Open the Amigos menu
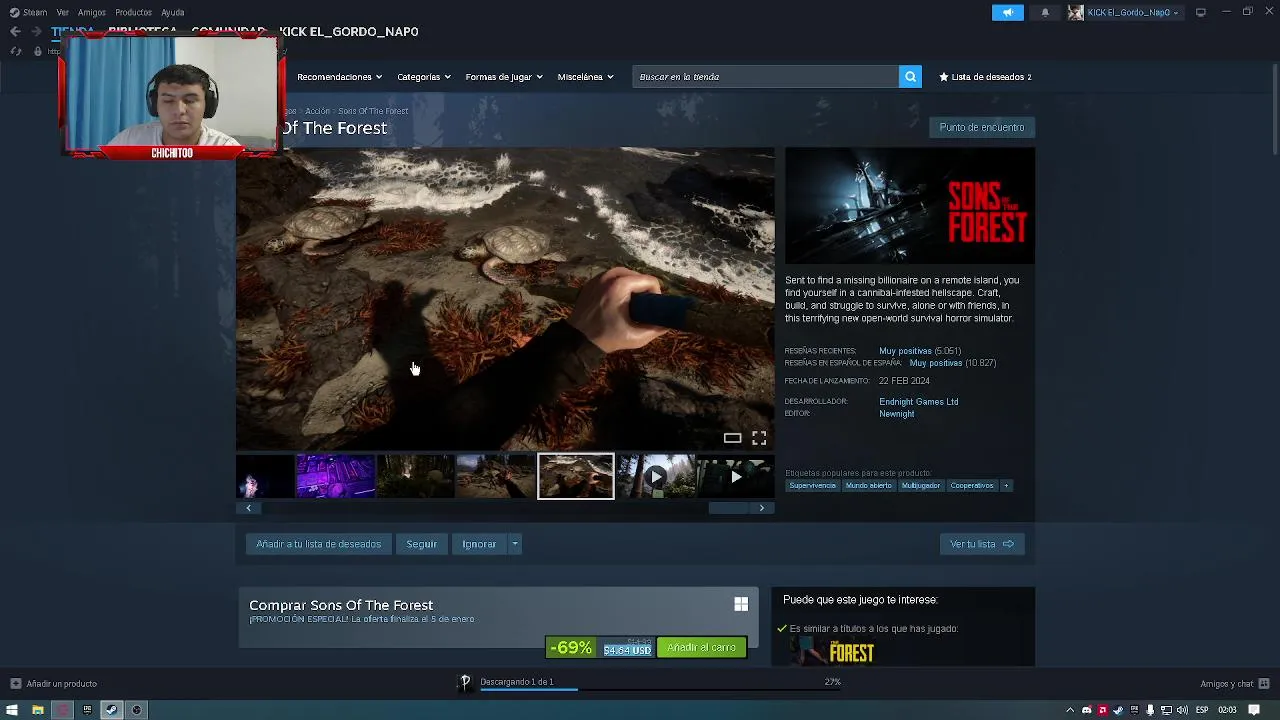1280x720 pixels. point(92,12)
